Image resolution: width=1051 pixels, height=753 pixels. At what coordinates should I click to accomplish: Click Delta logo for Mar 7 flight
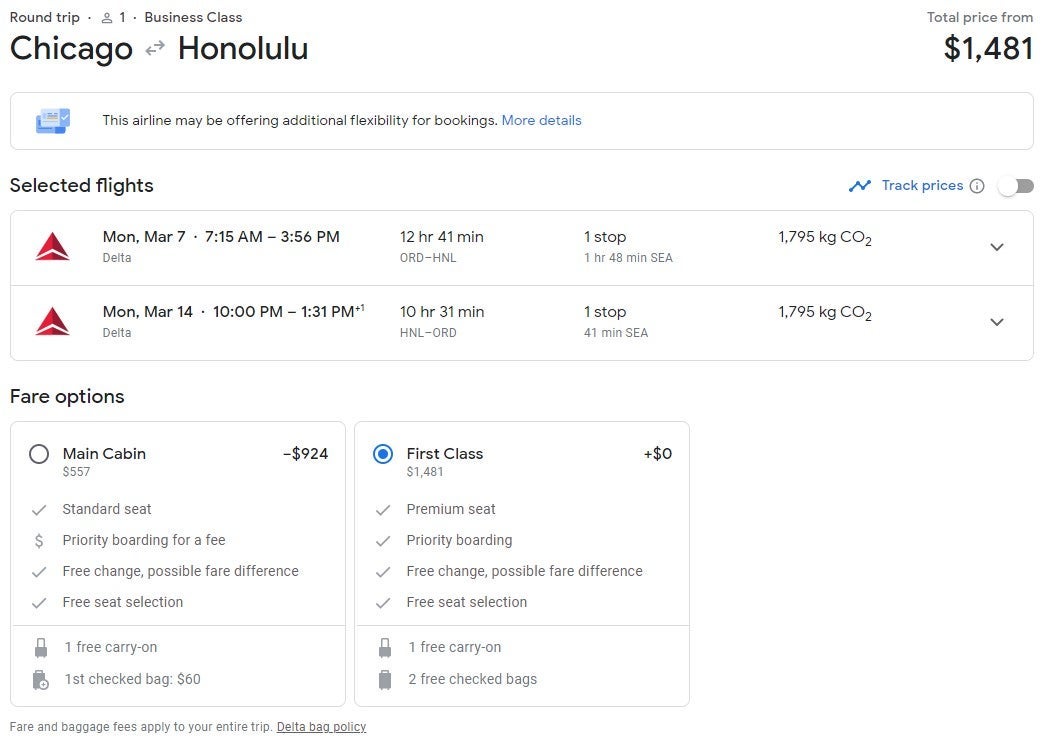pos(52,247)
